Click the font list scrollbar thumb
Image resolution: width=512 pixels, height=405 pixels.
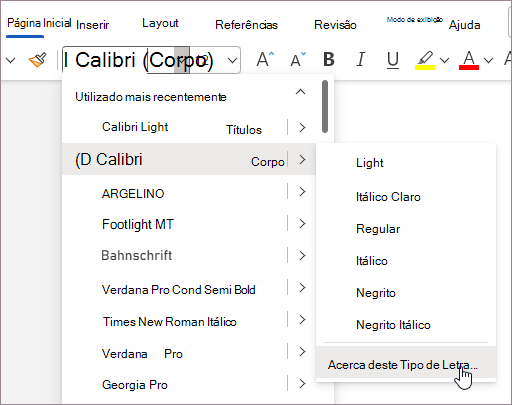coord(325,106)
